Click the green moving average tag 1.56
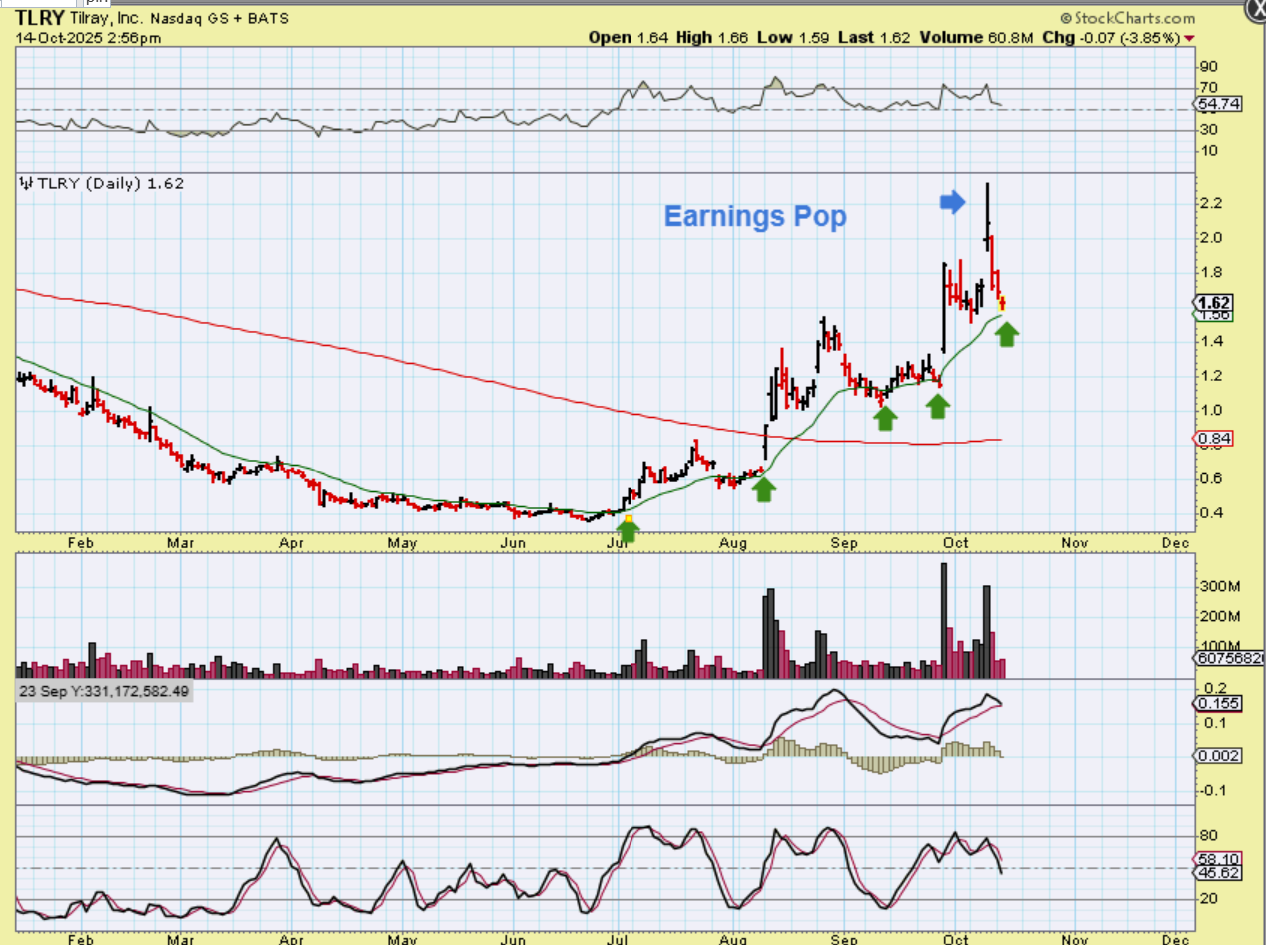The image size is (1266, 945). (x=1215, y=316)
